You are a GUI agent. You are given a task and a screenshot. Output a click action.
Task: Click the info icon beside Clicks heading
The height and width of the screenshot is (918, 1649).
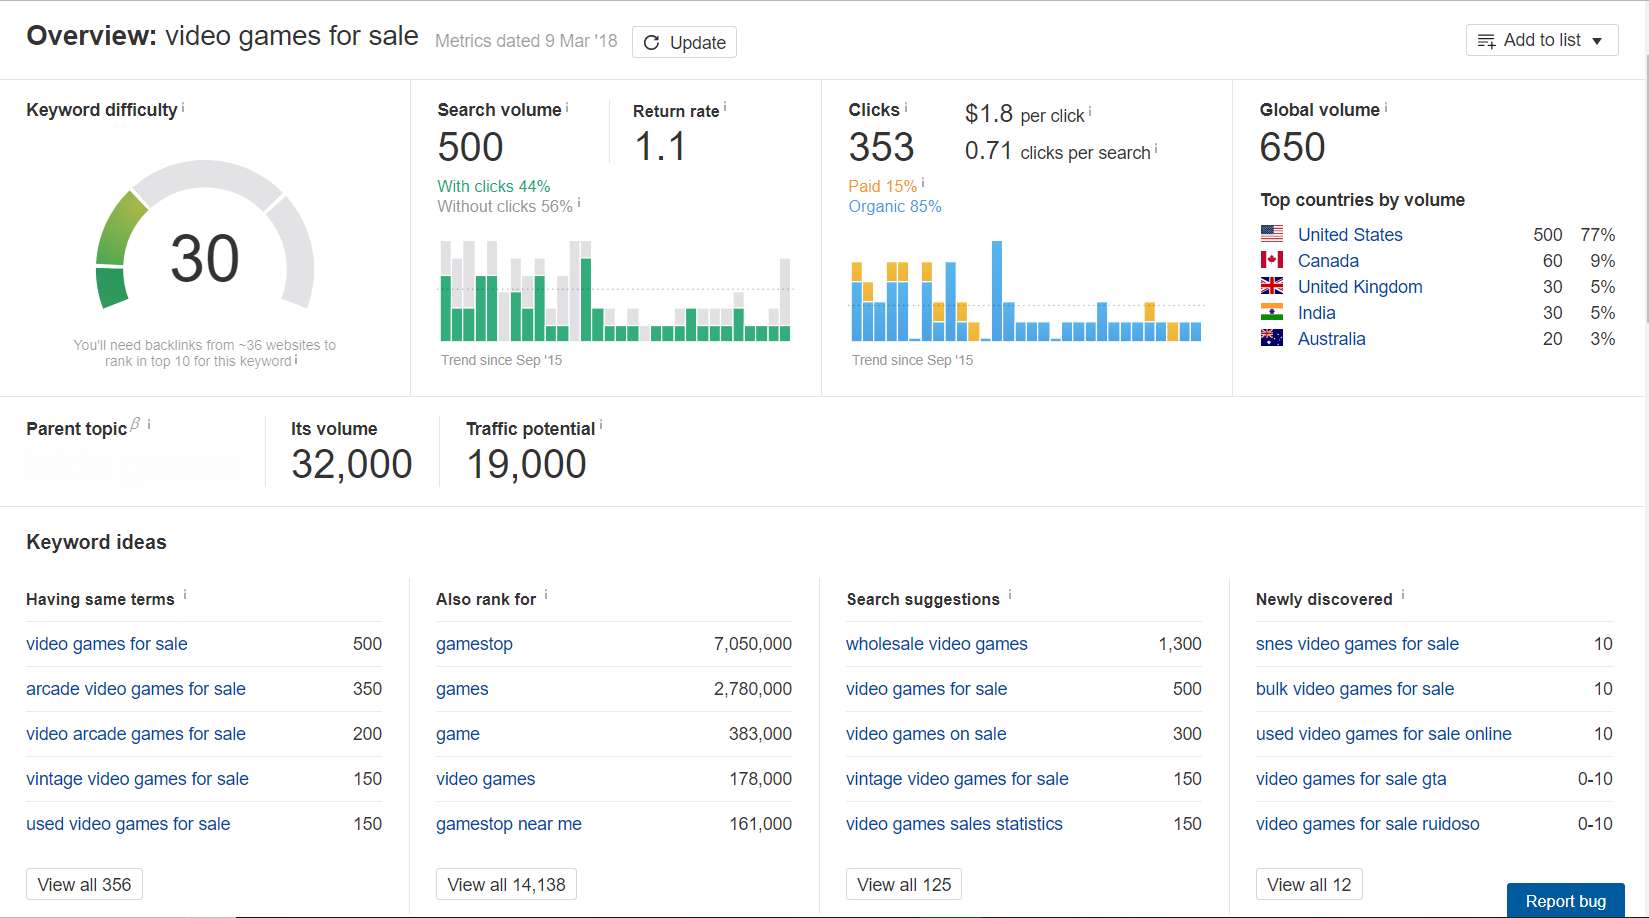[906, 107]
